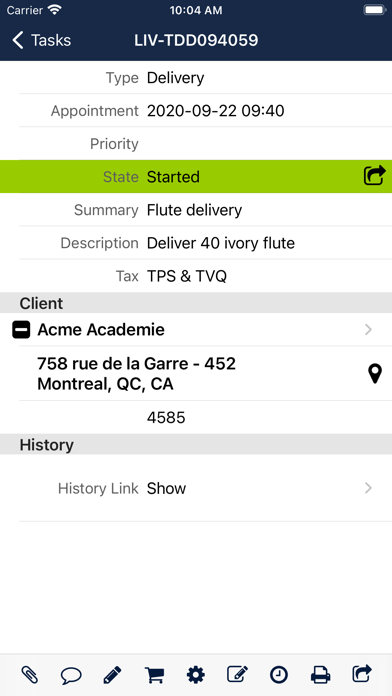Change state using the green row arrow icon
The width and height of the screenshot is (392, 696).
pos(374,176)
